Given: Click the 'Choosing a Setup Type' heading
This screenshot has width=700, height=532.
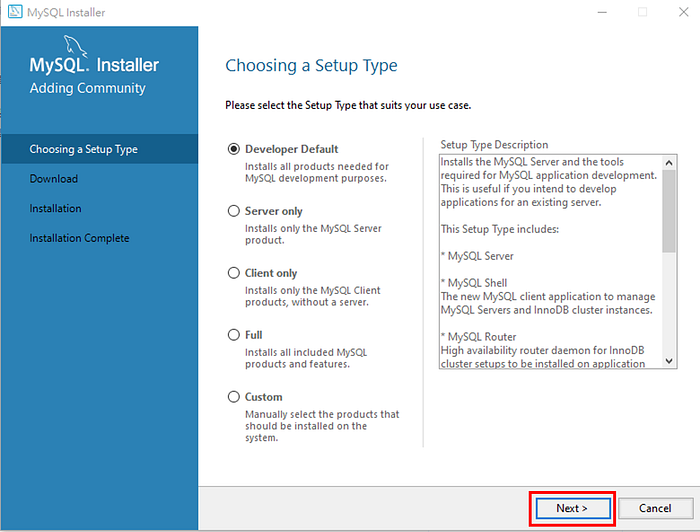Looking at the screenshot, I should click(x=311, y=66).
